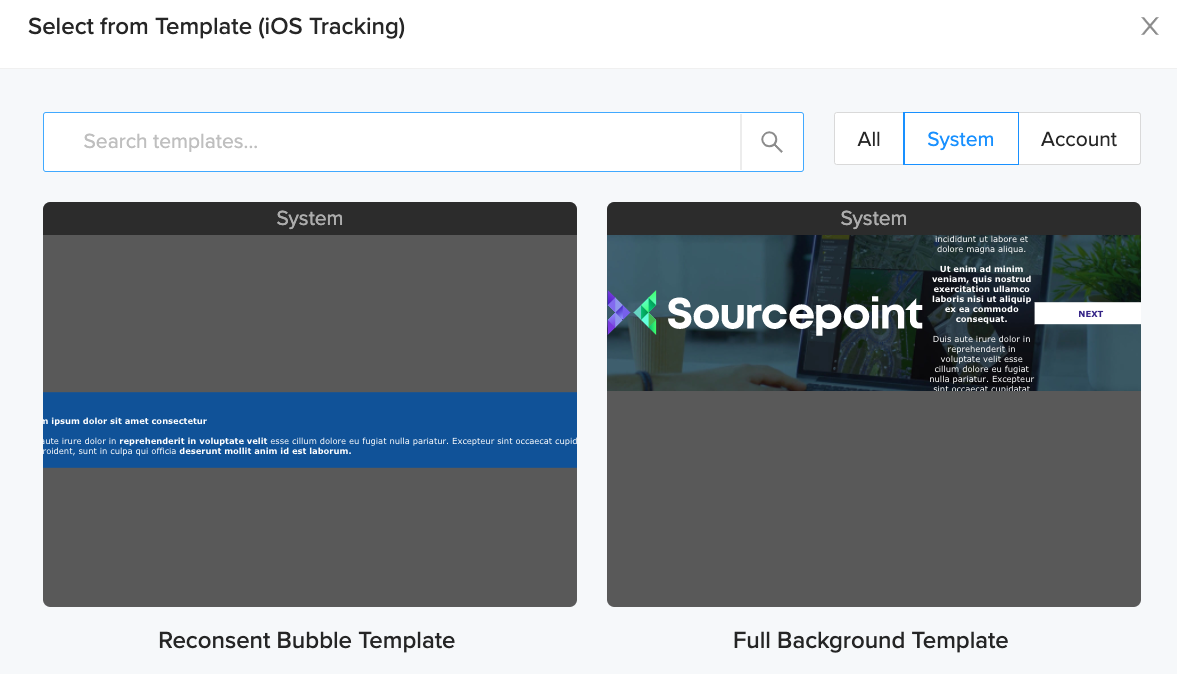Choose the Reconsent Bubble Template preview
The width and height of the screenshot is (1177, 674).
coord(310,405)
